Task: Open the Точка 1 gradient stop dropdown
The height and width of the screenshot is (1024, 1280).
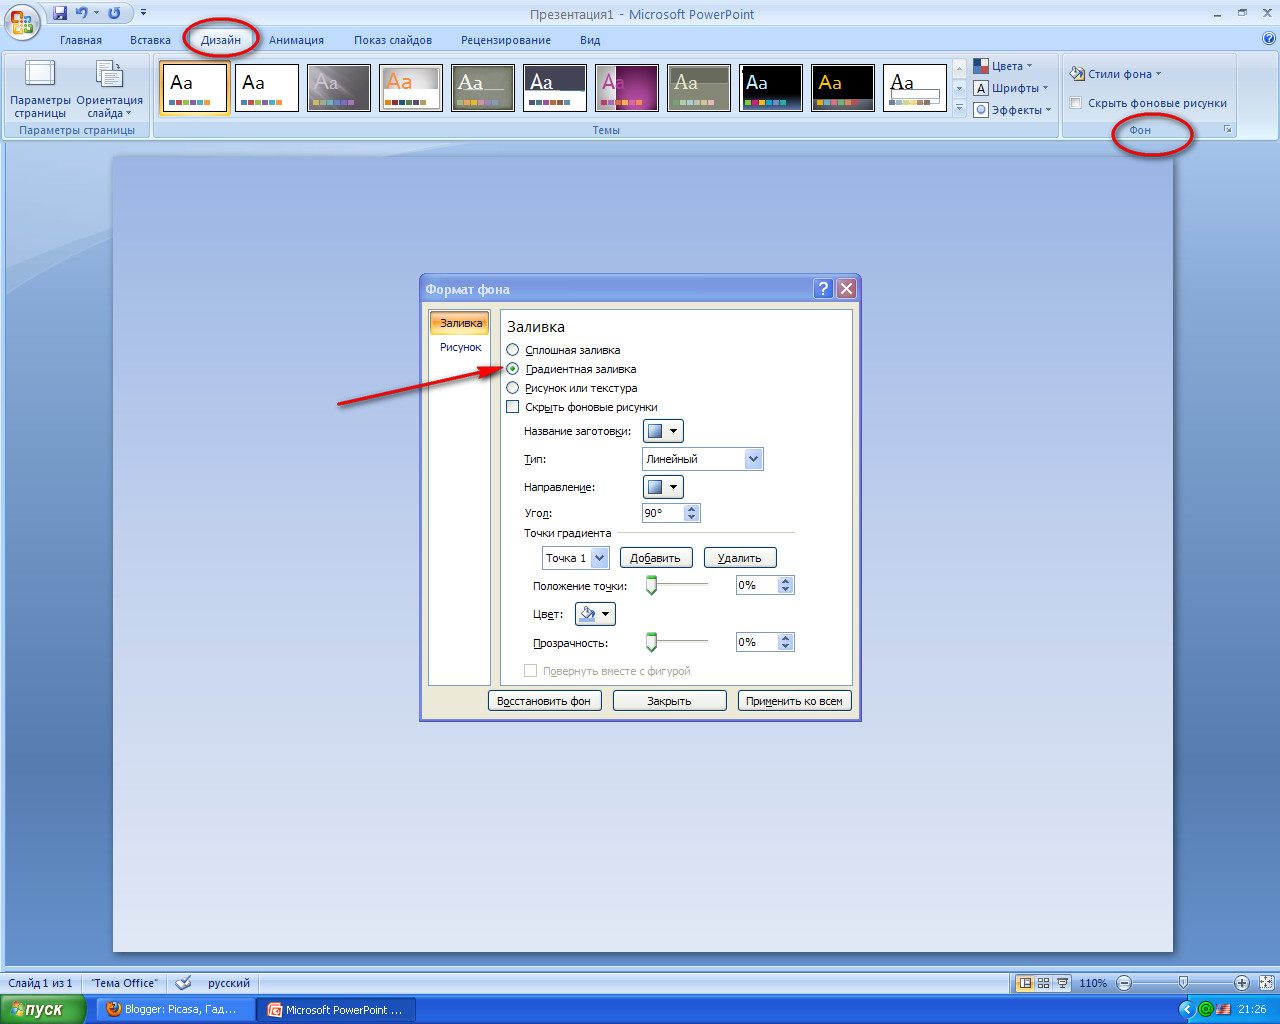Action: (x=576, y=558)
